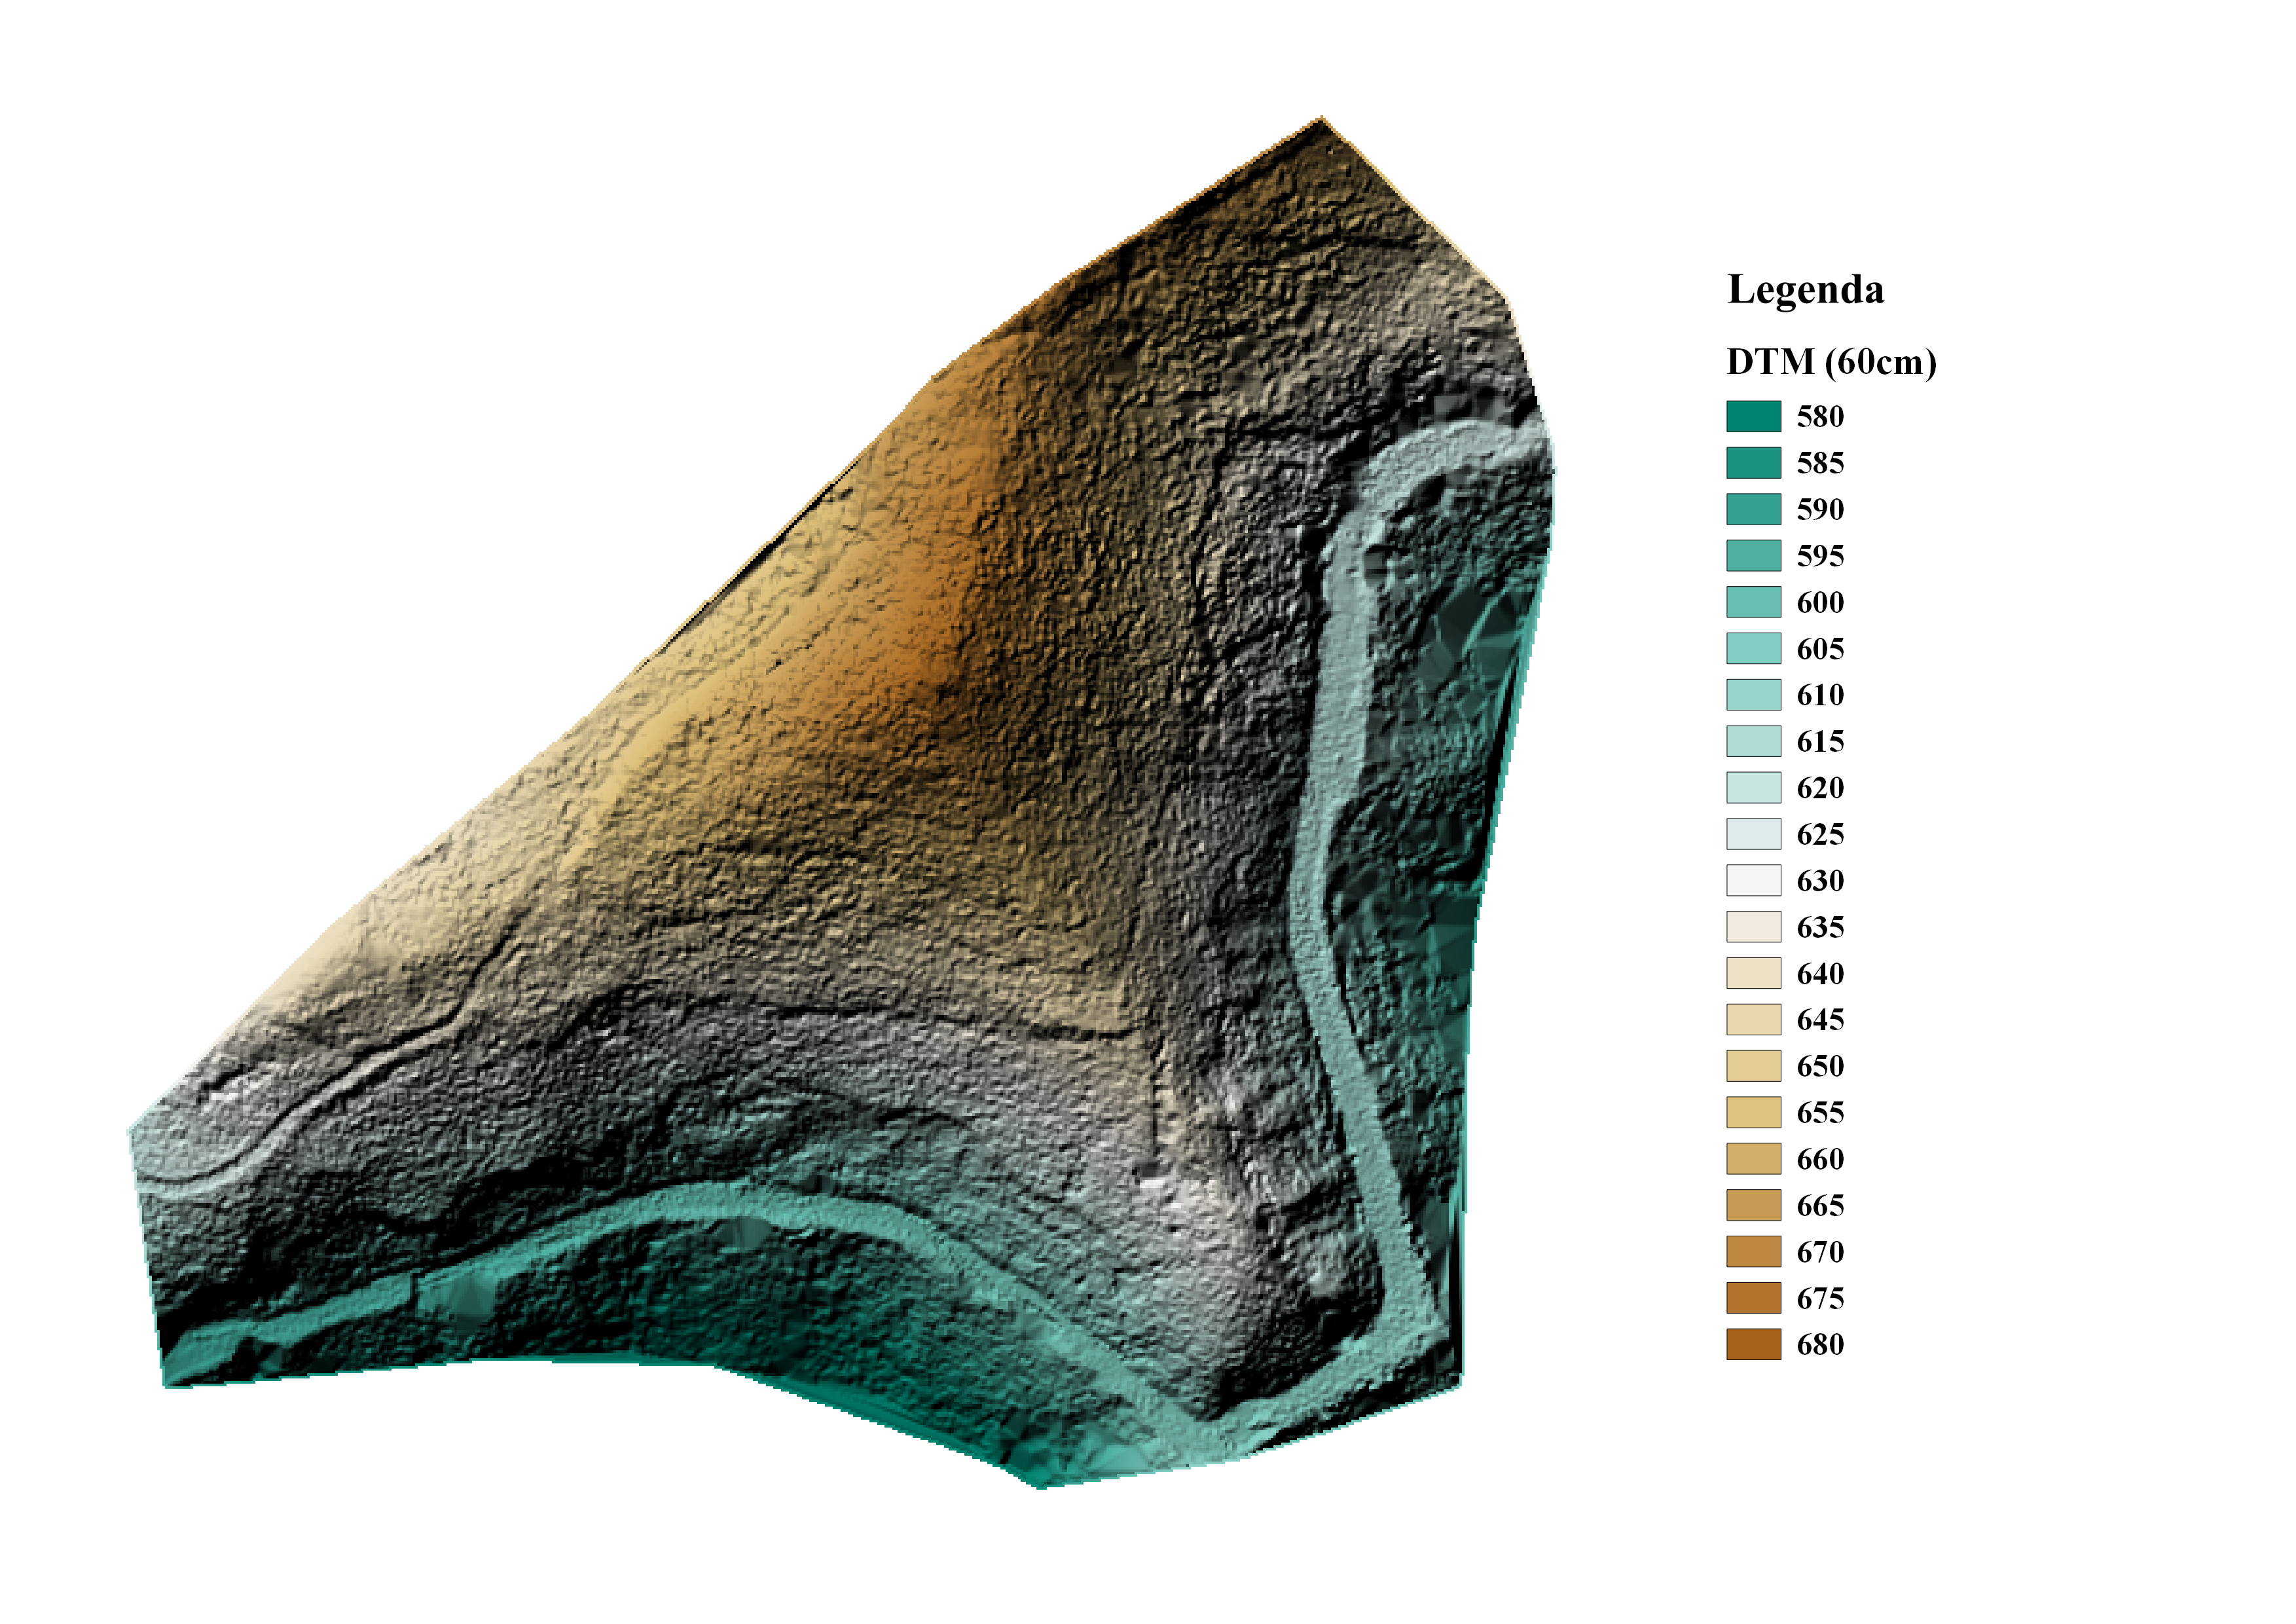This screenshot has width=2296, height=1624.
Task: Select the 660 legend swatch
Action: 1753,1159
